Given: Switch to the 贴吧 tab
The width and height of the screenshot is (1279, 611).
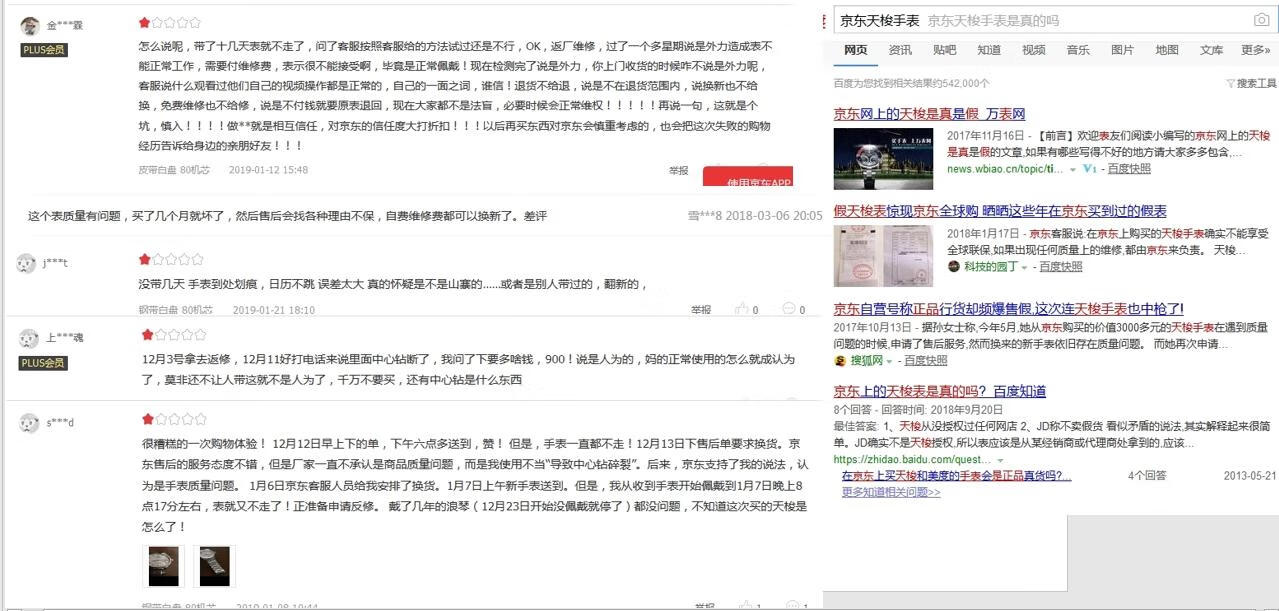Looking at the screenshot, I should point(944,50).
